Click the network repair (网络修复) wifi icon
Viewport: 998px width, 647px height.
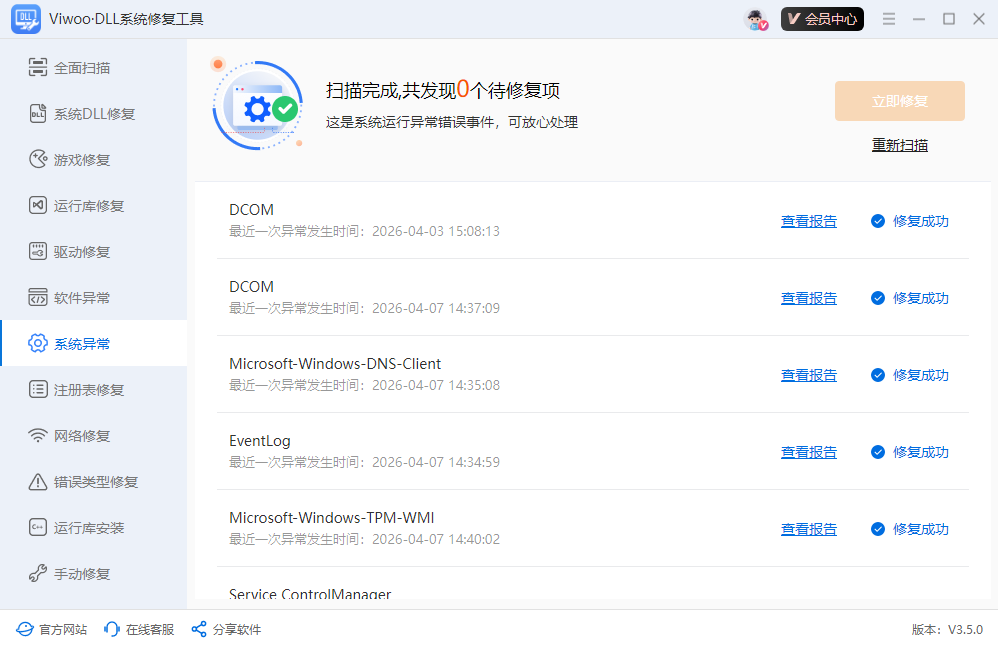38,436
